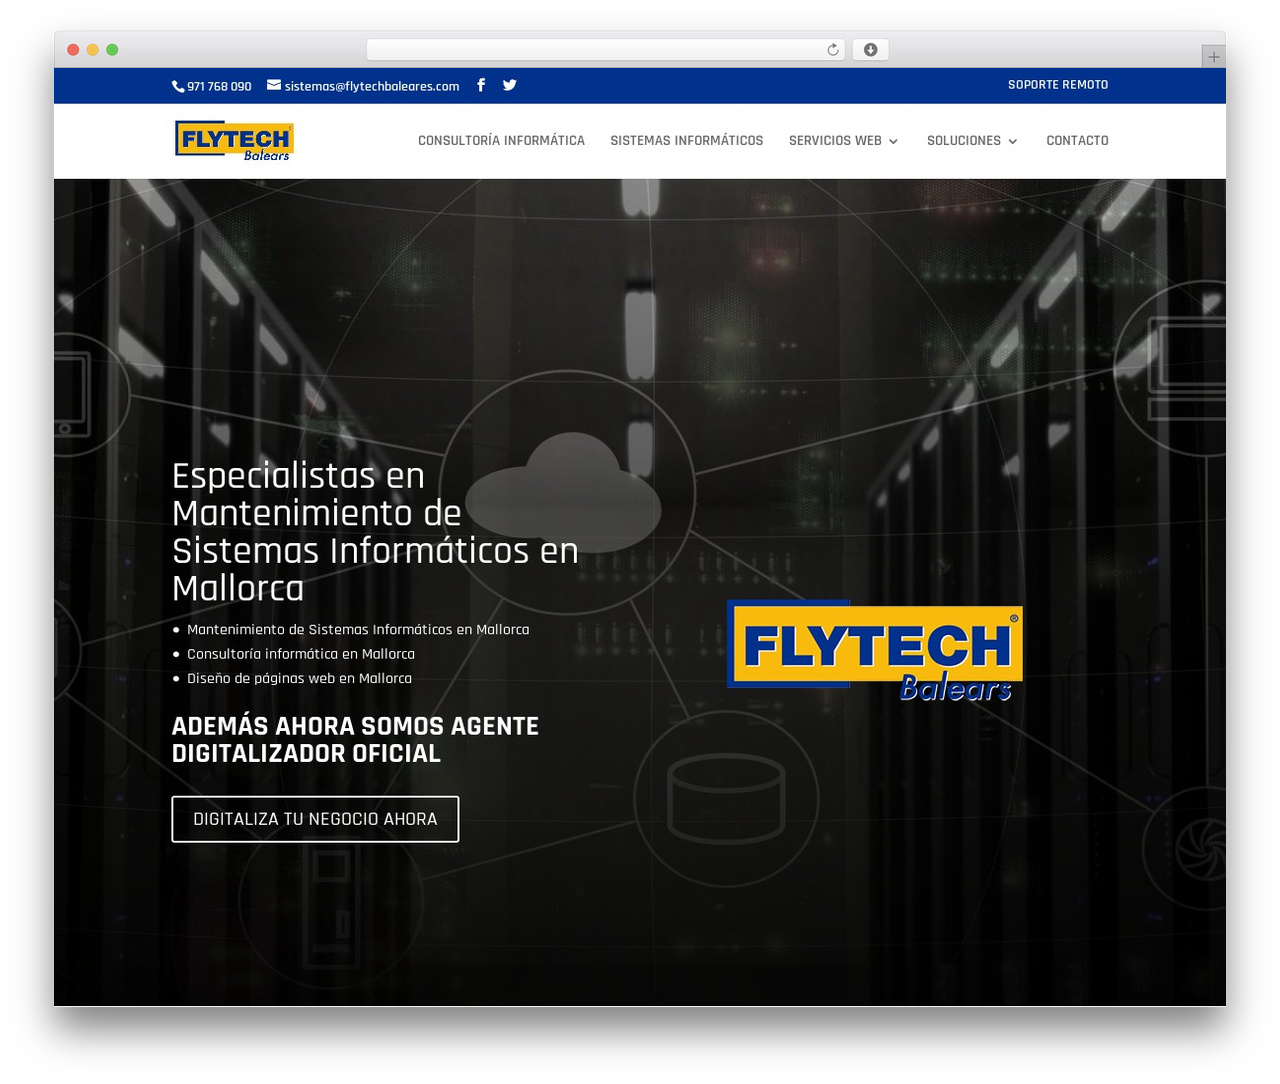The image size is (1280, 1084).
Task: Open the Soluciones menu label
Action: tap(964, 141)
